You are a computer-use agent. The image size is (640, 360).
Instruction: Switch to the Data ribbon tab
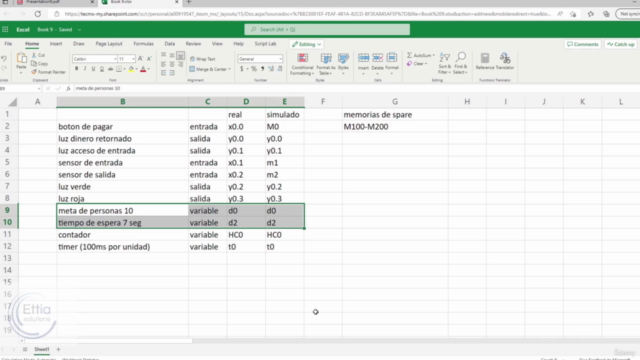(x=170, y=44)
